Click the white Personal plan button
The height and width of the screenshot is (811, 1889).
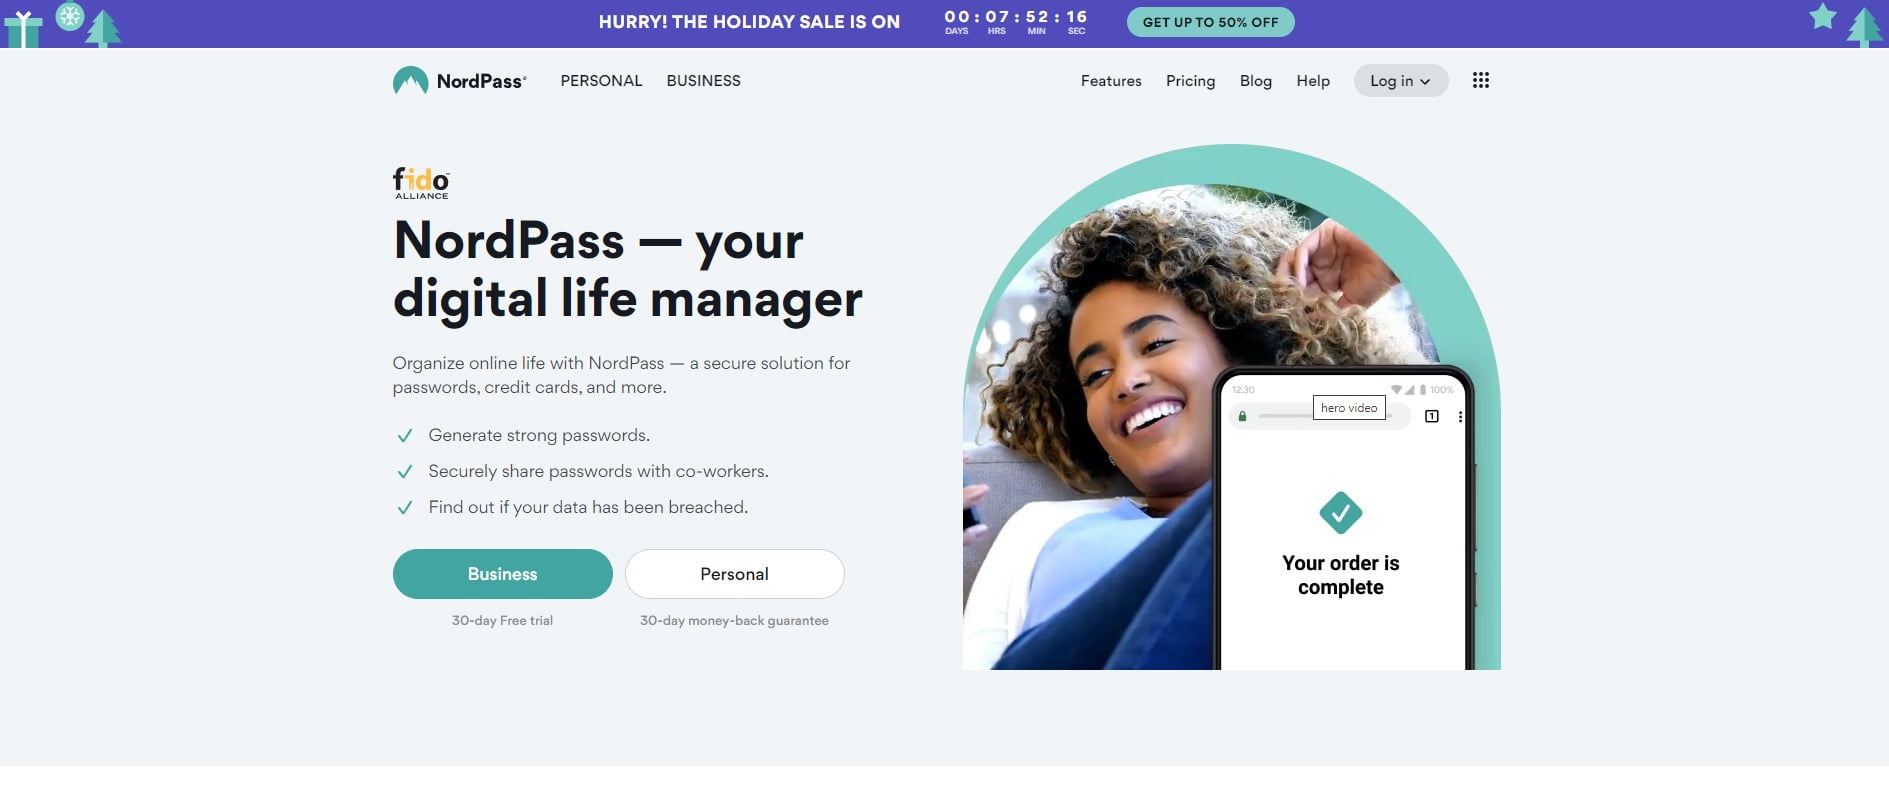click(x=735, y=574)
